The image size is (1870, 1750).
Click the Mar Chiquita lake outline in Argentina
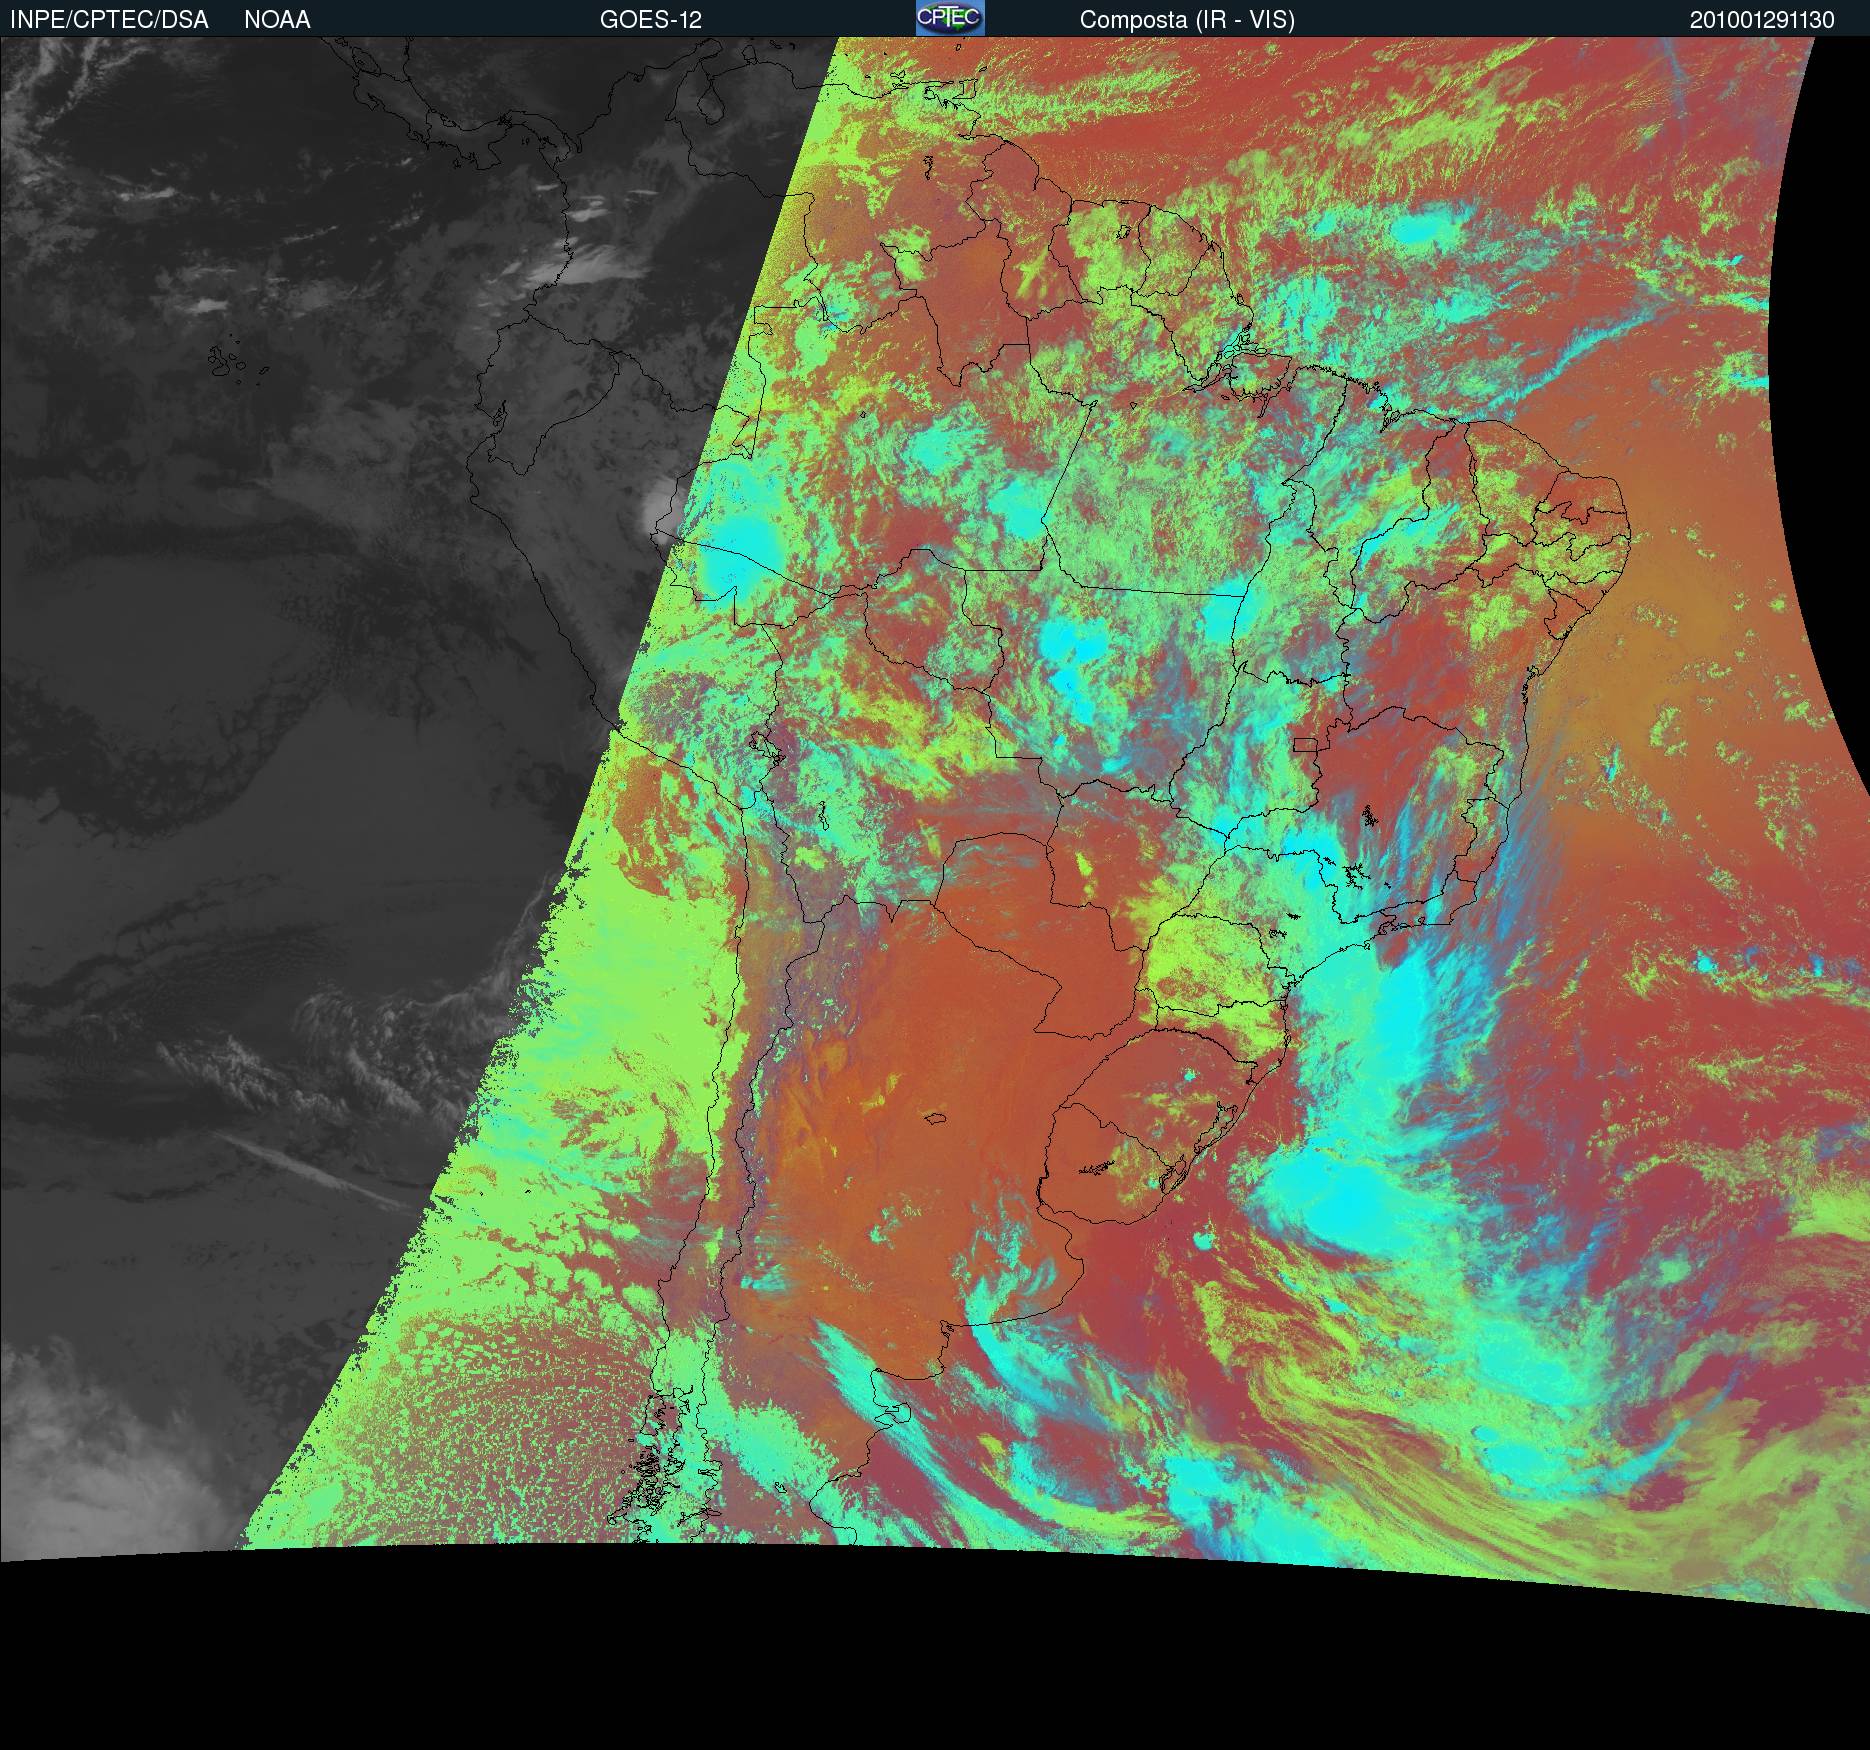coord(936,1119)
